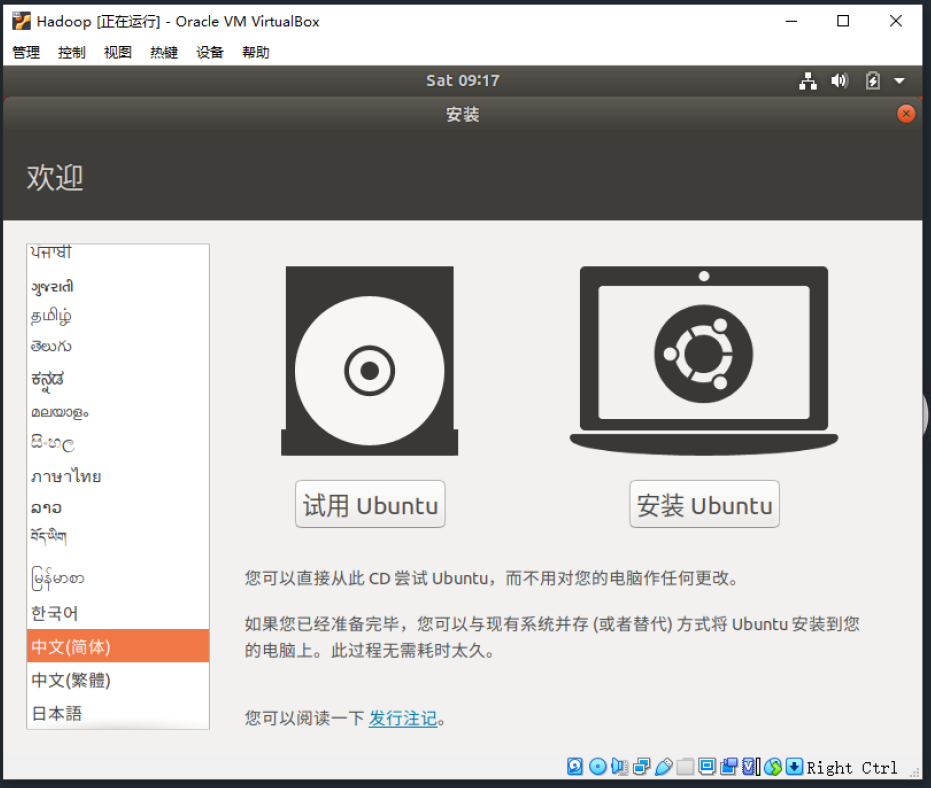Select മലയാളം in language list

click(118, 412)
